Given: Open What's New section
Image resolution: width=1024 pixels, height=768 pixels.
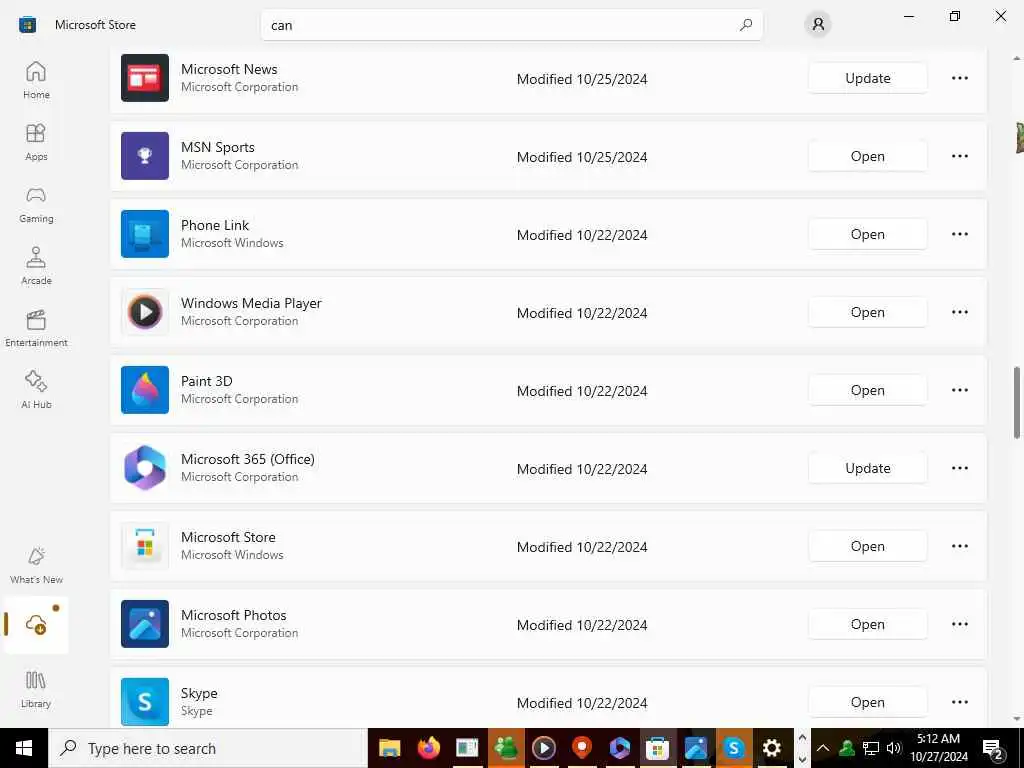Looking at the screenshot, I should (x=36, y=565).
